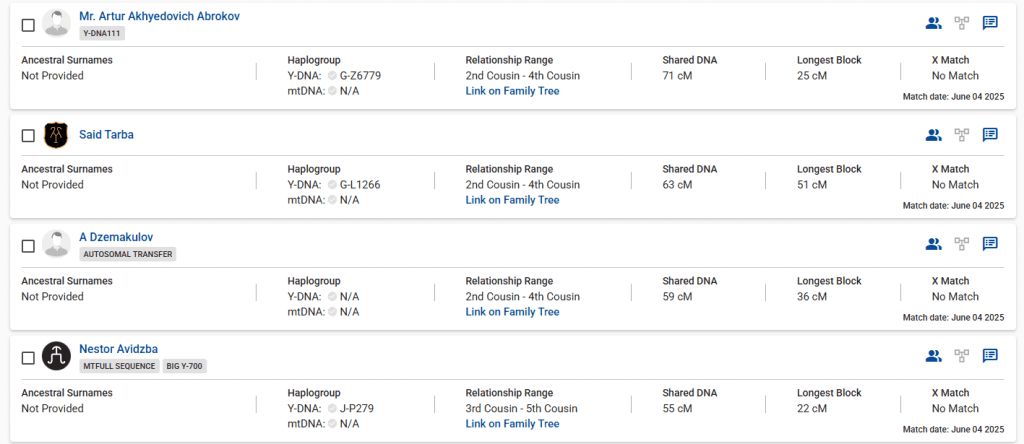Open notes icon for A Dzemakulov

(990, 243)
